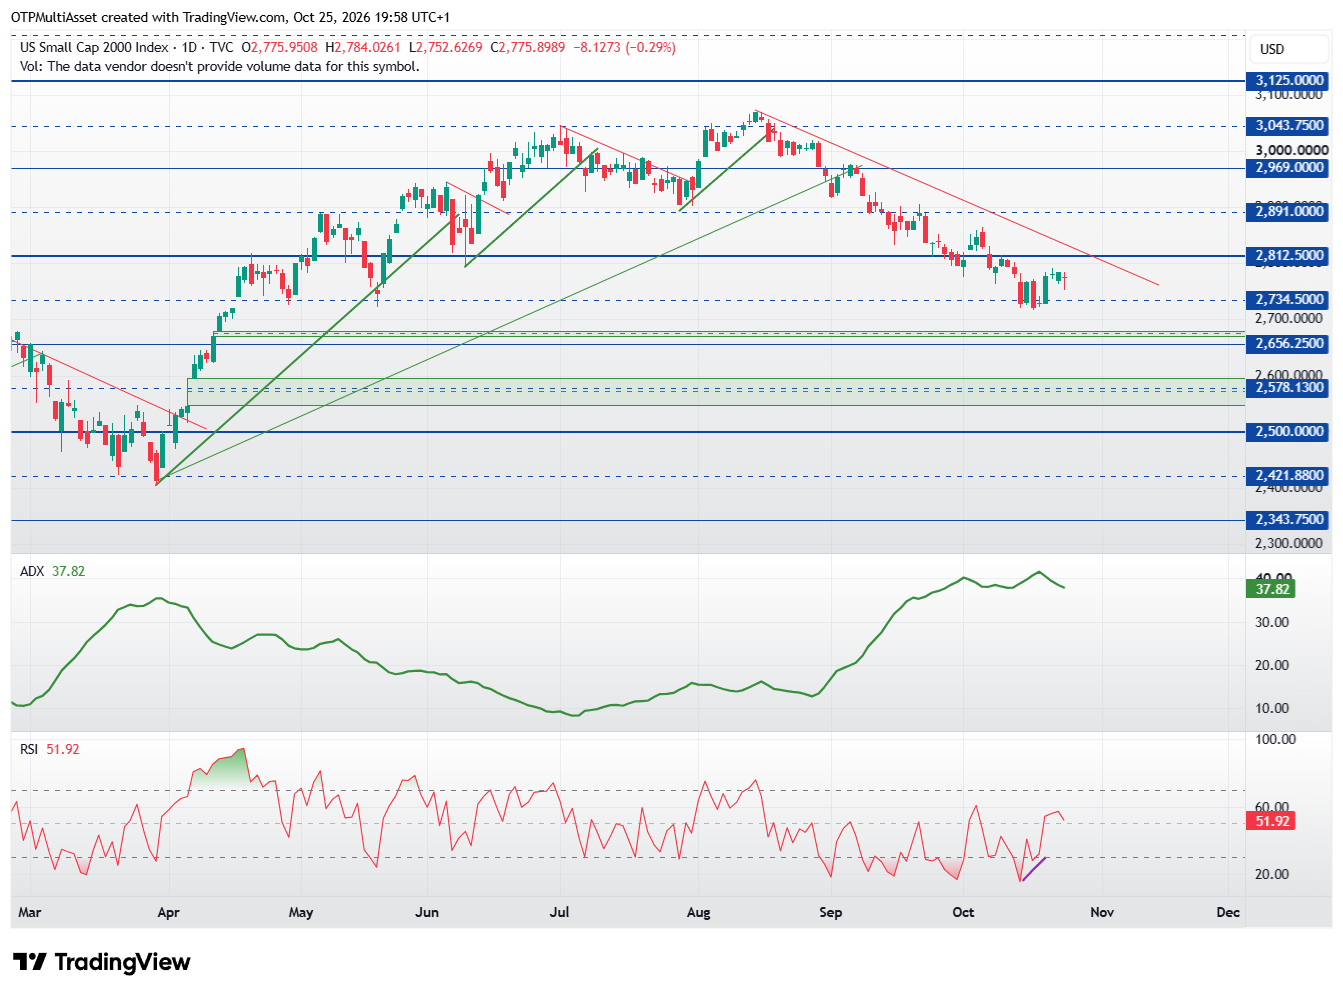This screenshot has width=1343, height=996.
Task: Click the Aug label on time axis
Action: pyautogui.click(x=699, y=912)
